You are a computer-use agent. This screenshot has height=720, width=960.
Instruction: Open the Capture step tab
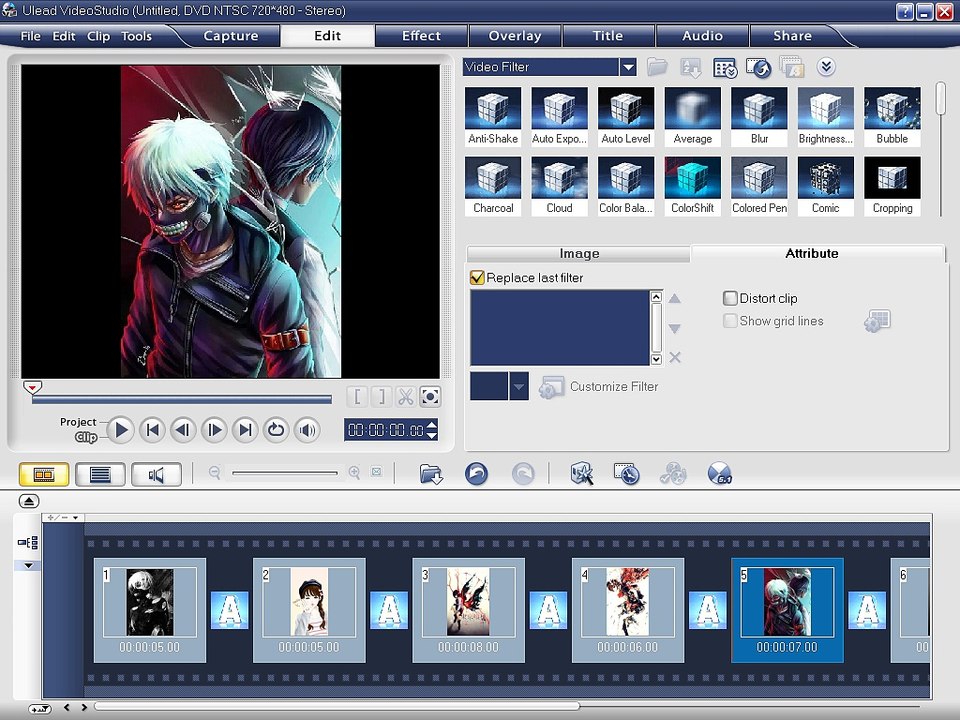coord(230,36)
